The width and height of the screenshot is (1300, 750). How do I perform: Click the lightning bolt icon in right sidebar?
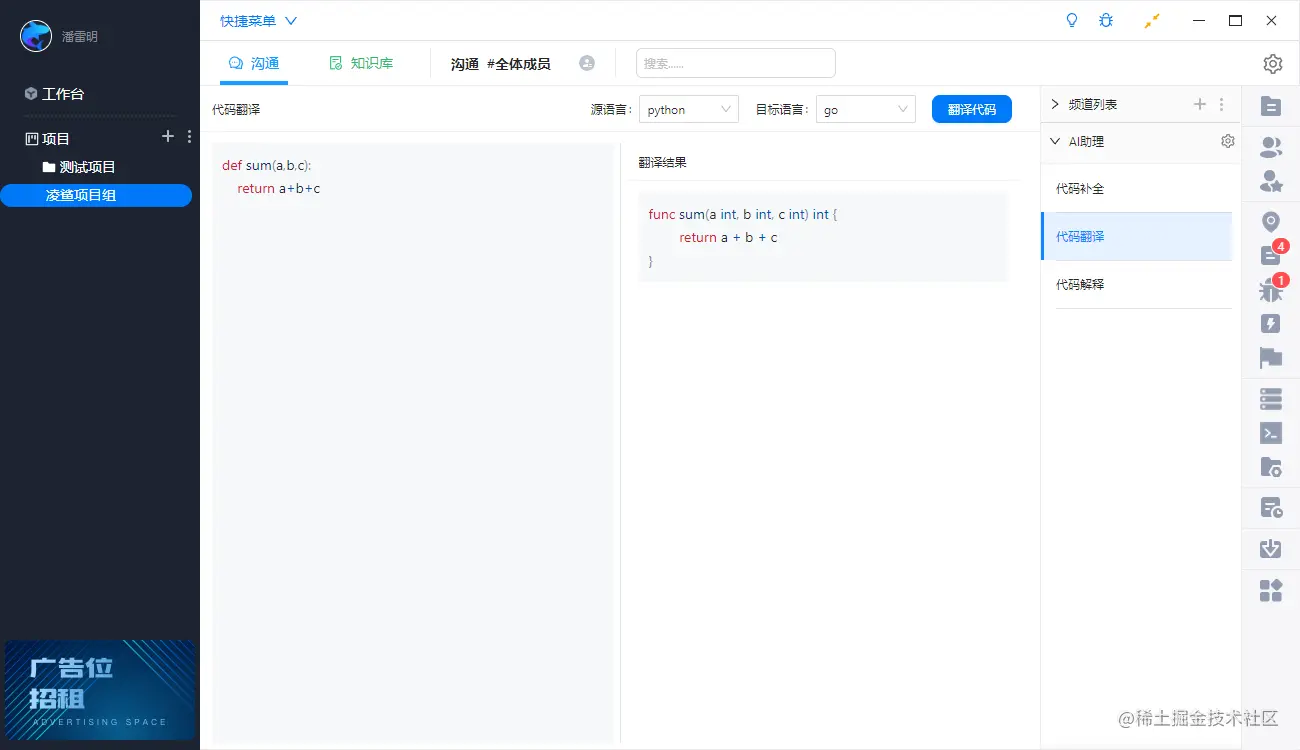tap(1271, 323)
